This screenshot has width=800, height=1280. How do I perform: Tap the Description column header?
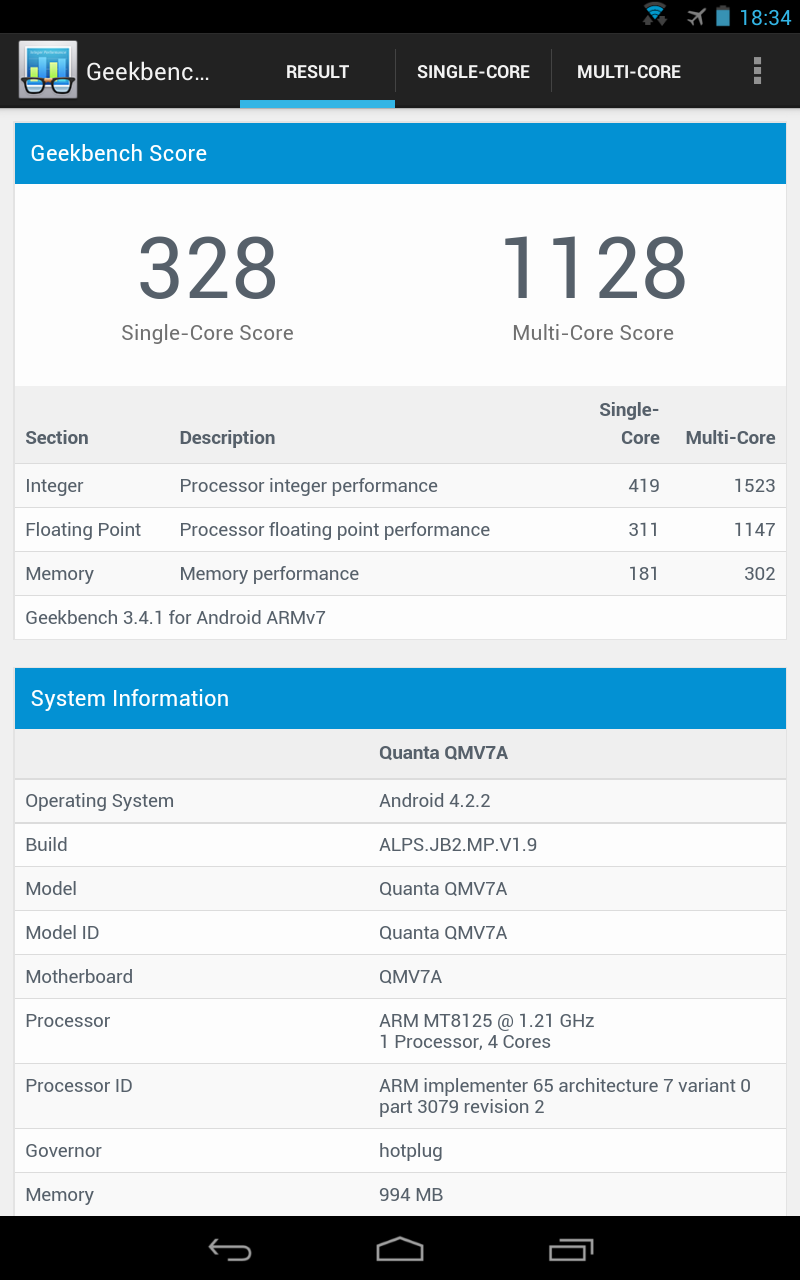[227, 438]
